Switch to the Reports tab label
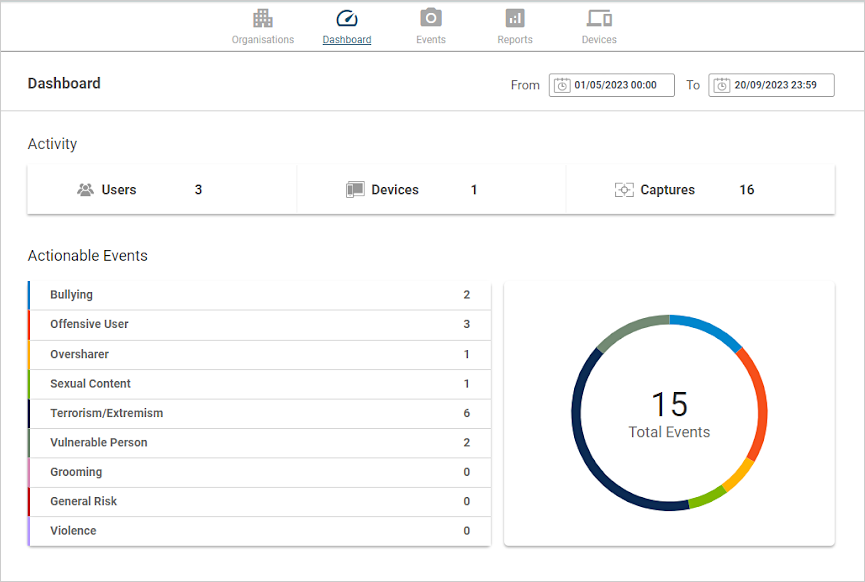 515,40
